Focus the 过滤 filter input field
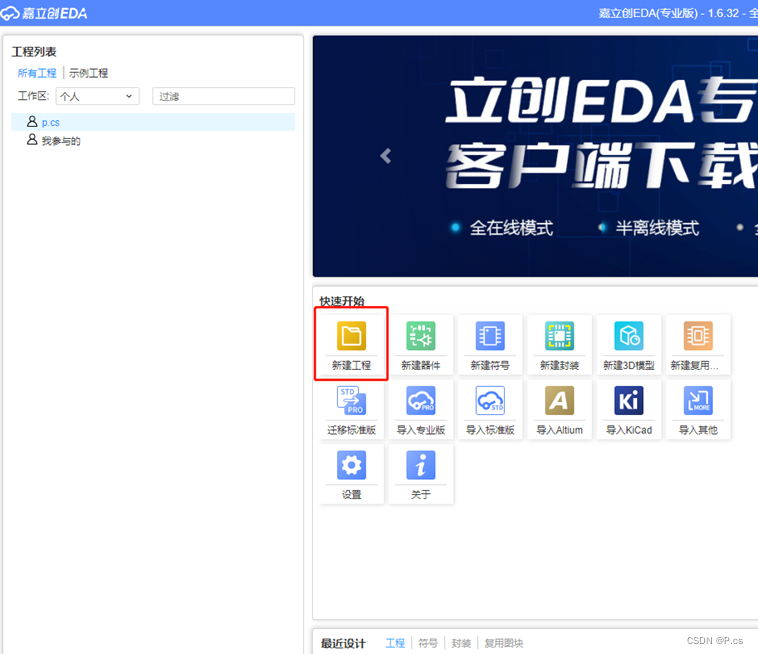This screenshot has height=654, width=758. click(x=223, y=96)
